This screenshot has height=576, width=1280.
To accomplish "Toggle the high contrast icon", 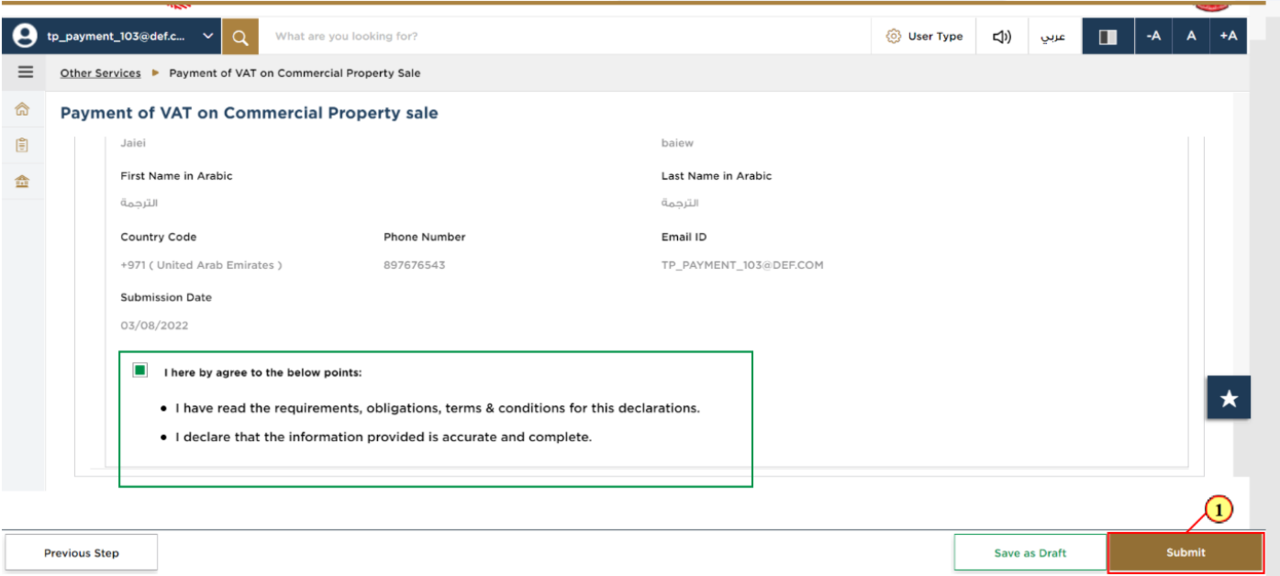I will pos(1108,37).
